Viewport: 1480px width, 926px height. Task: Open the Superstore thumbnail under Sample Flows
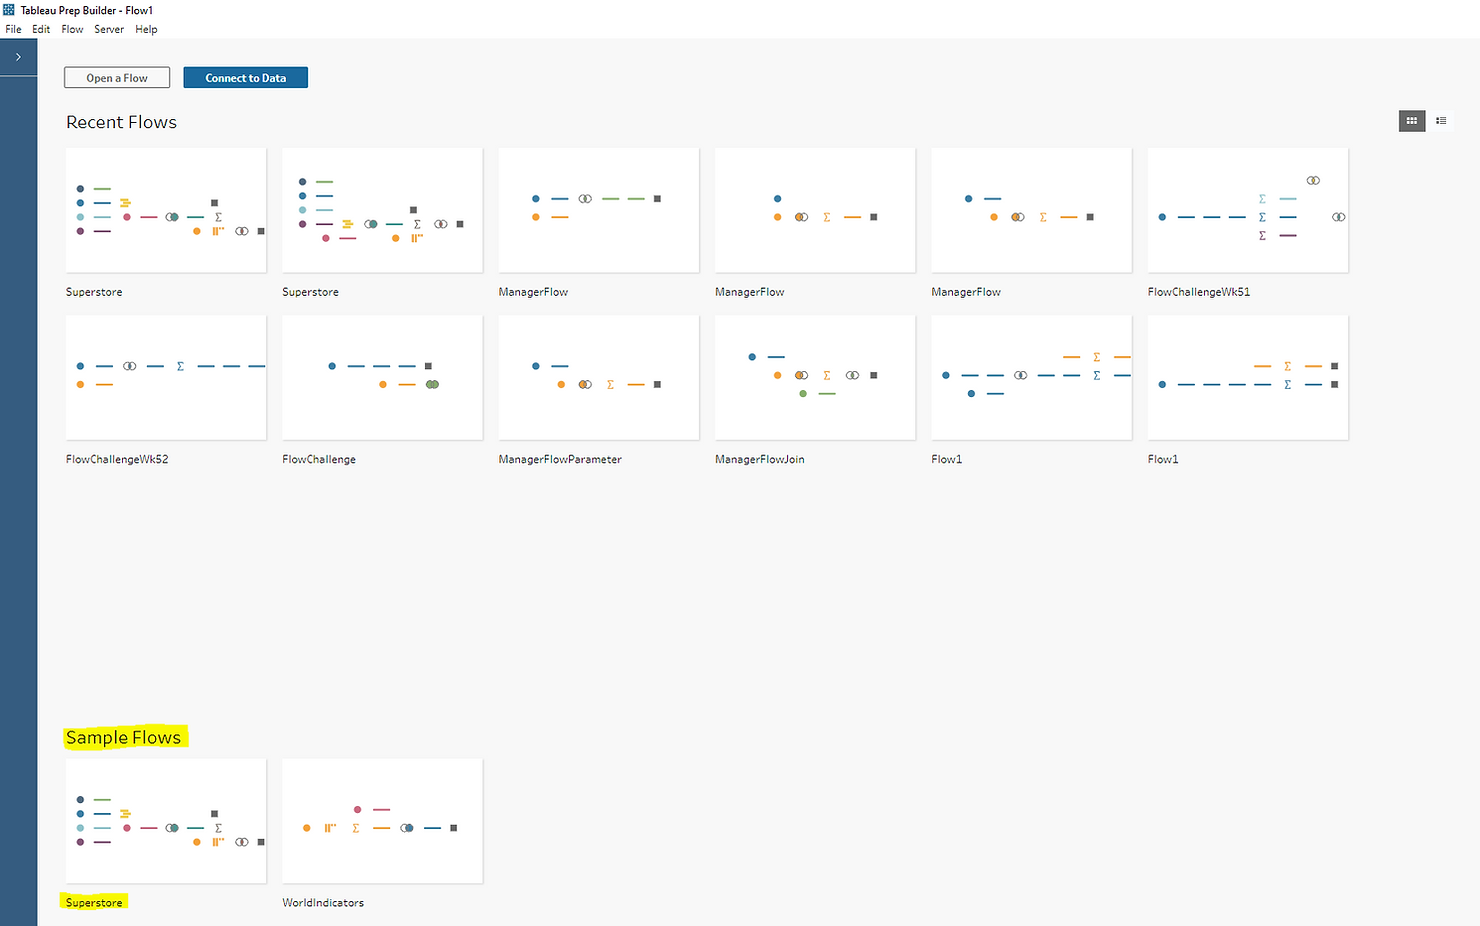[166, 820]
